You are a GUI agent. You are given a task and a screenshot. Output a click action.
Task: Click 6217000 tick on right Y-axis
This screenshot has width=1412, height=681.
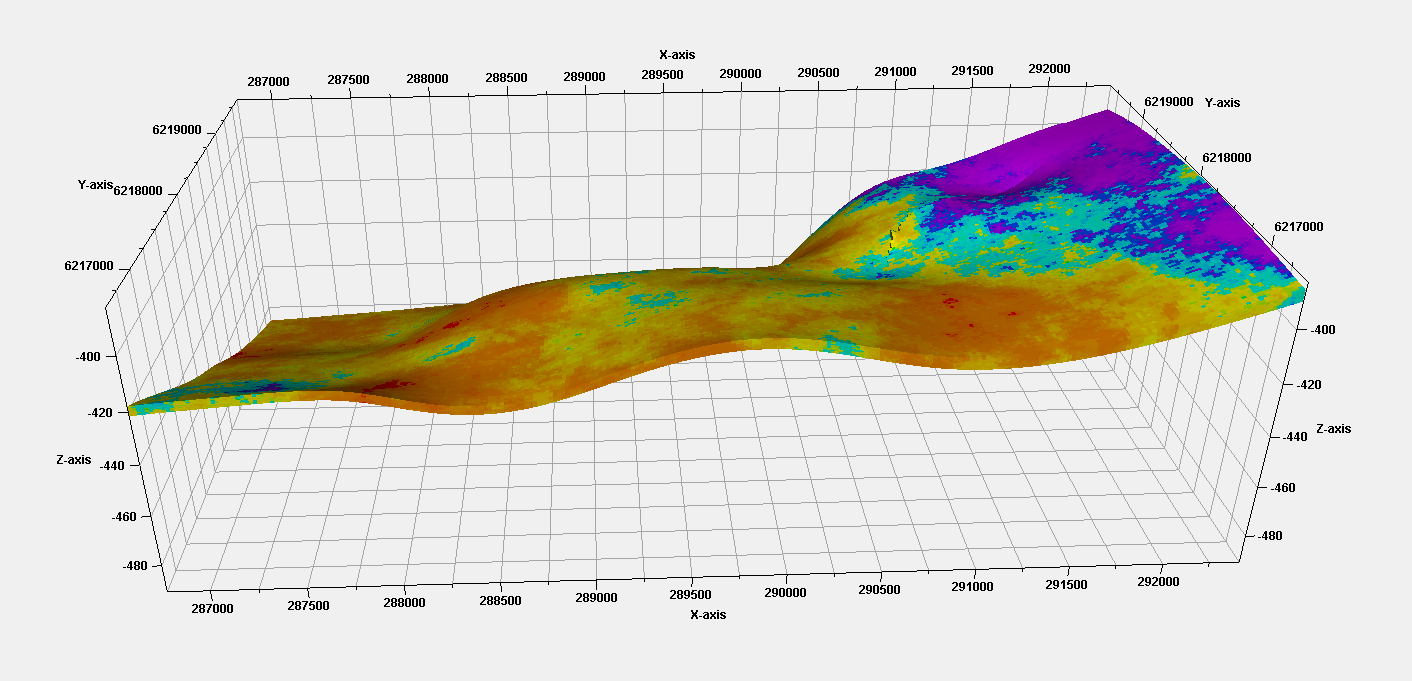coord(1298,227)
